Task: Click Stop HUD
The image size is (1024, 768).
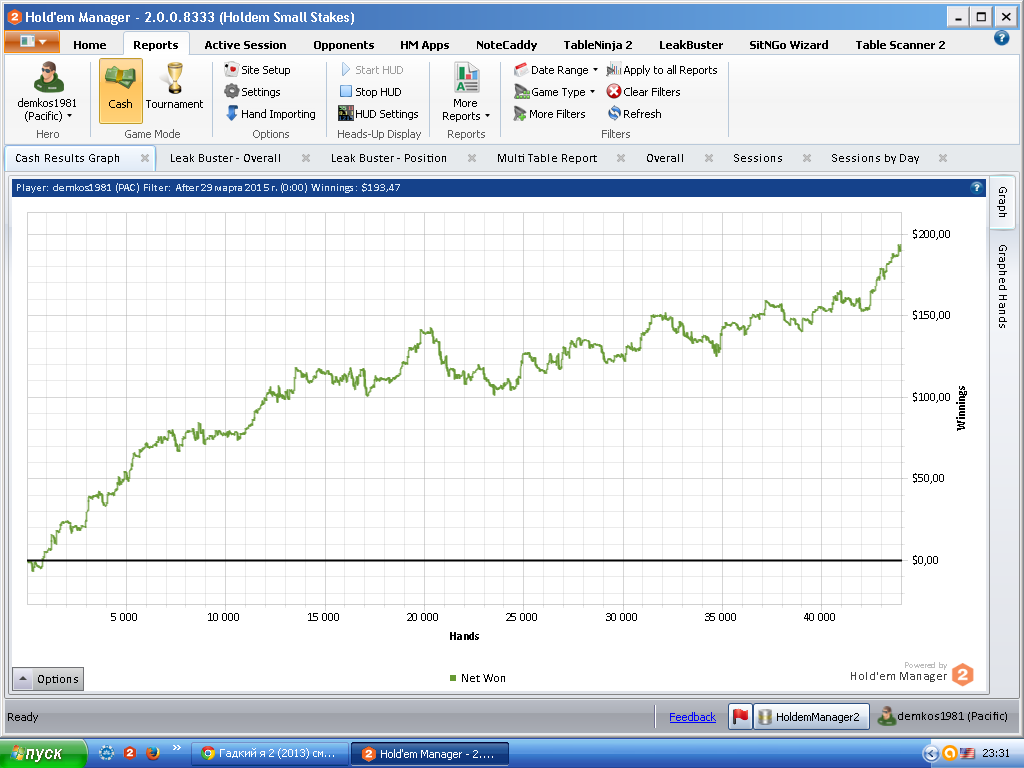Action: coord(370,92)
